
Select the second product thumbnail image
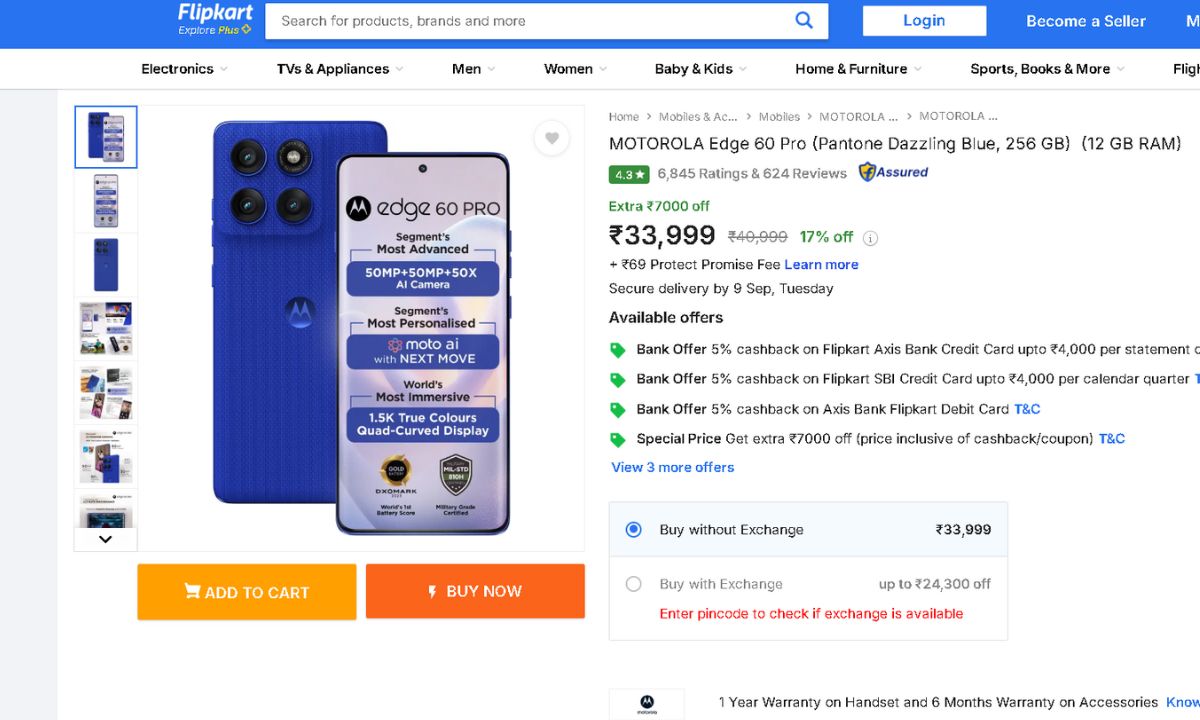[106, 201]
